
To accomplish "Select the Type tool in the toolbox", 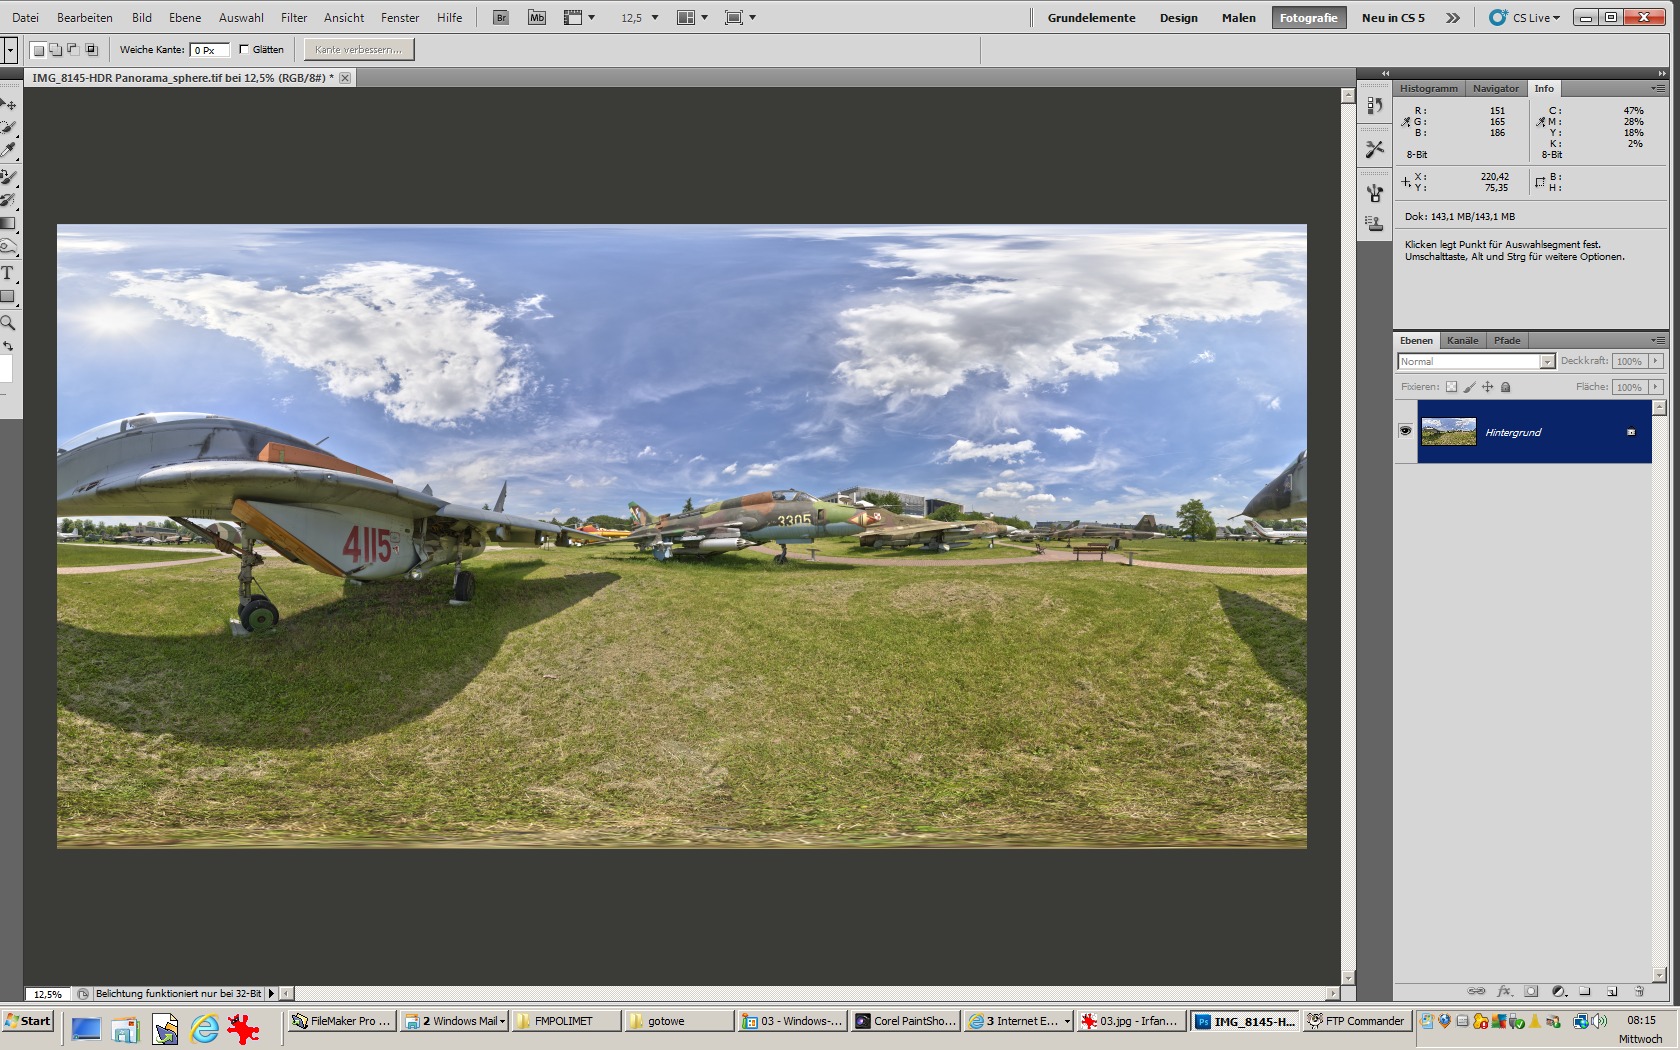I will coord(7,273).
